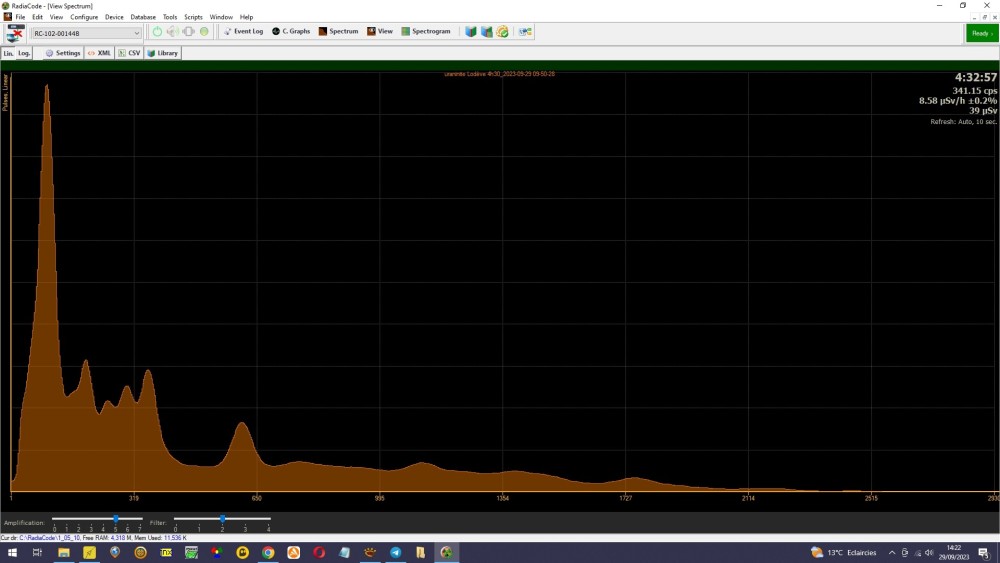Switch the scale to Log. mode
1000x563 pixels.
click(25, 53)
